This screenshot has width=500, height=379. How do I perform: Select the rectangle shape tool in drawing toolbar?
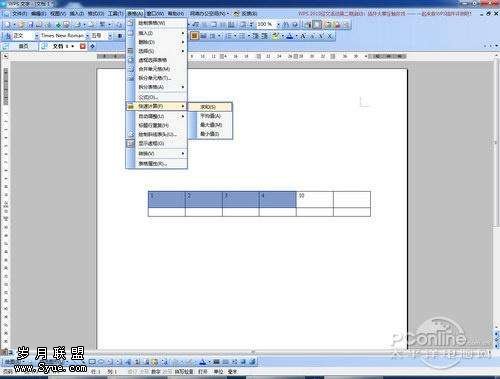(92, 362)
